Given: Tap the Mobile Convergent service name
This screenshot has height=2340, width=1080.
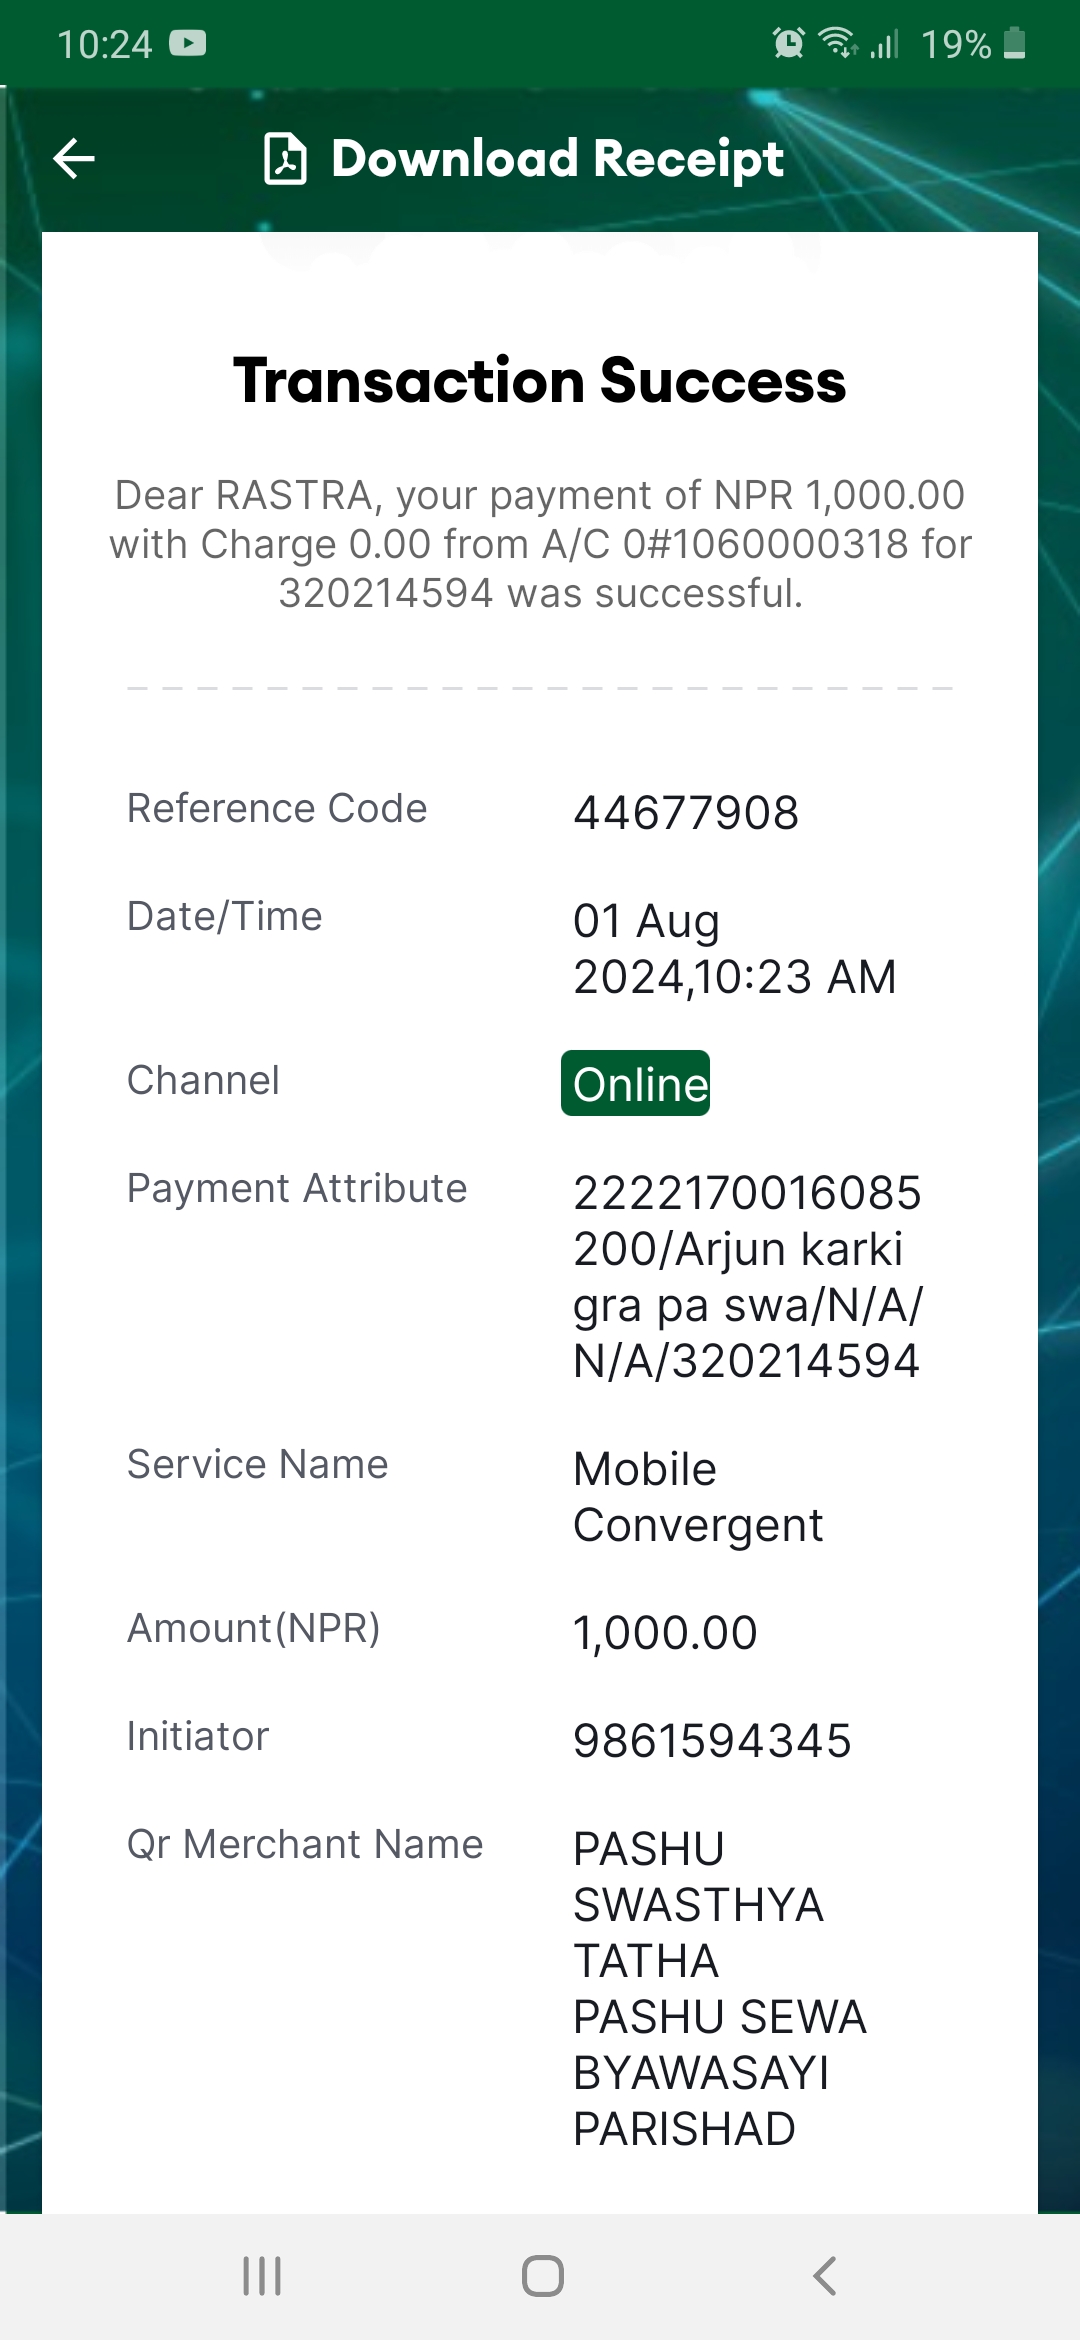Looking at the screenshot, I should (x=698, y=1497).
